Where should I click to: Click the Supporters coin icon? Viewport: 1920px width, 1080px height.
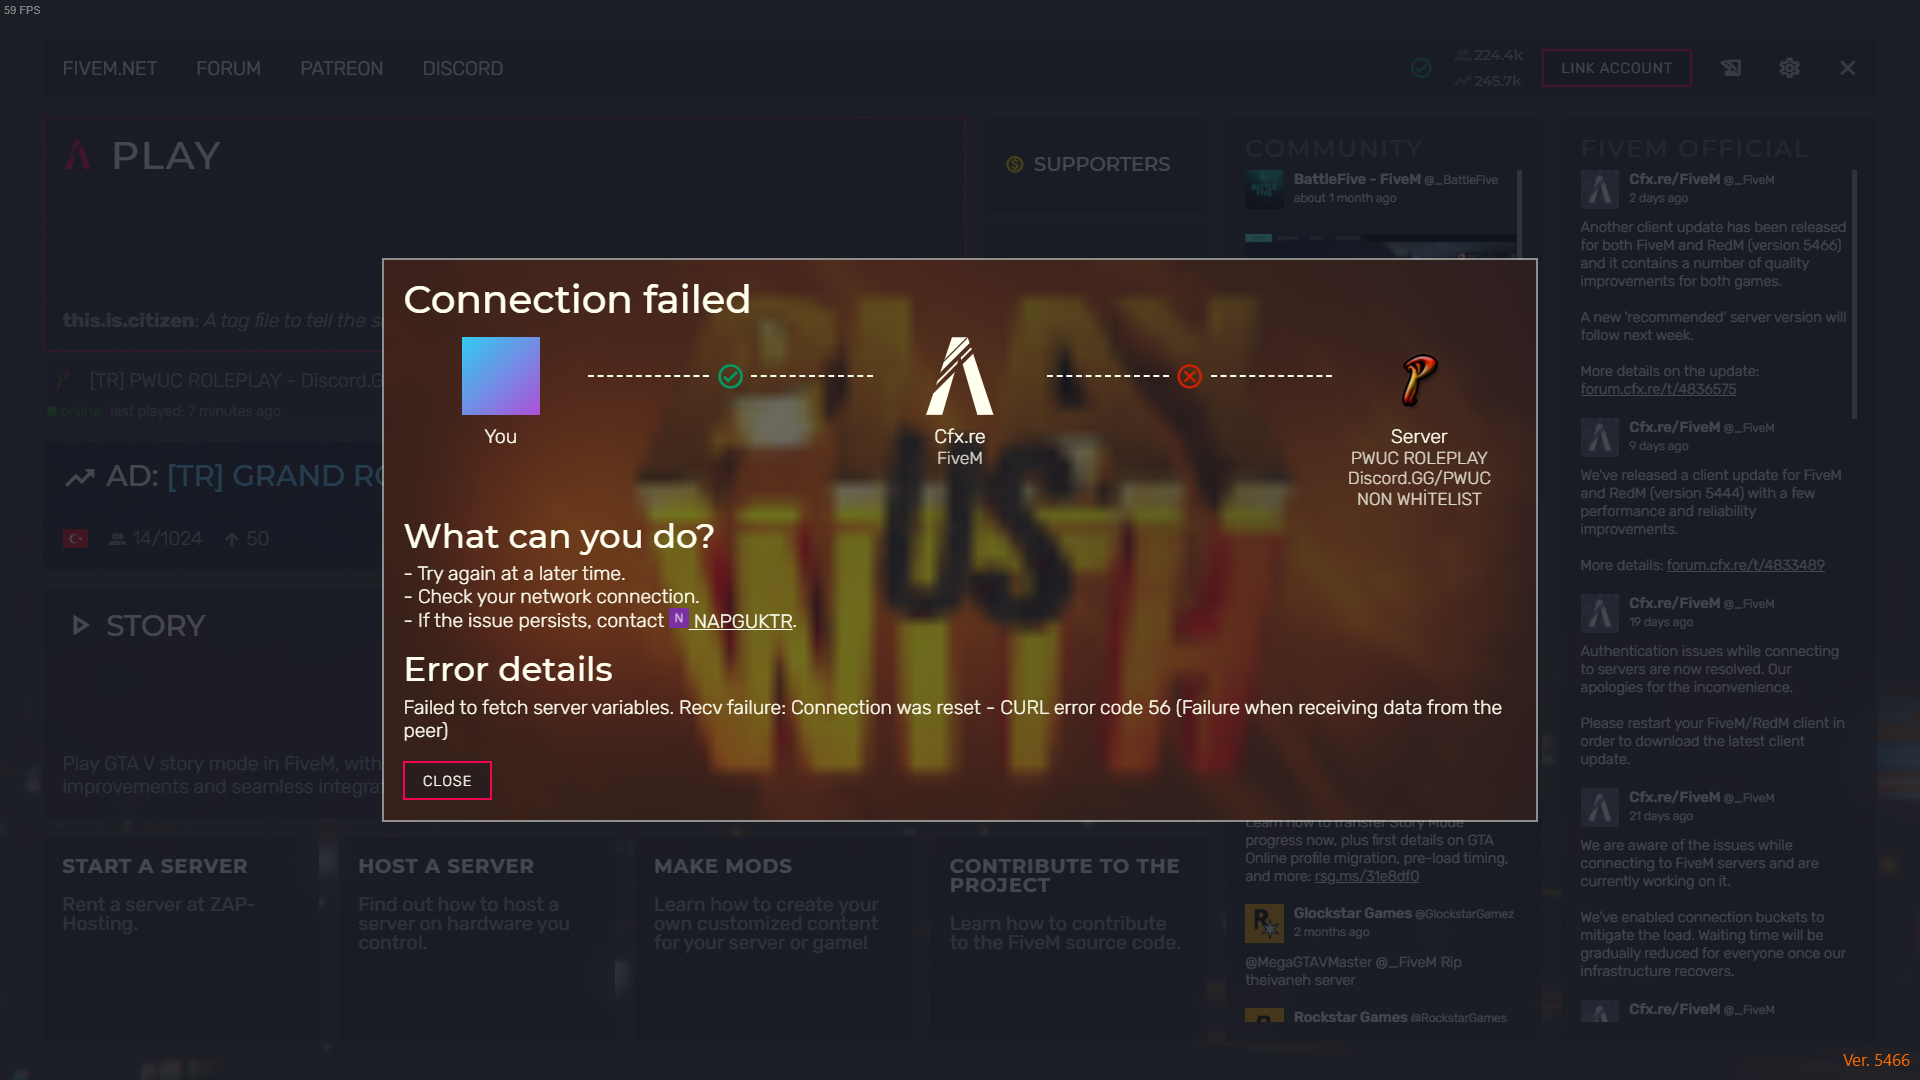tap(1015, 164)
